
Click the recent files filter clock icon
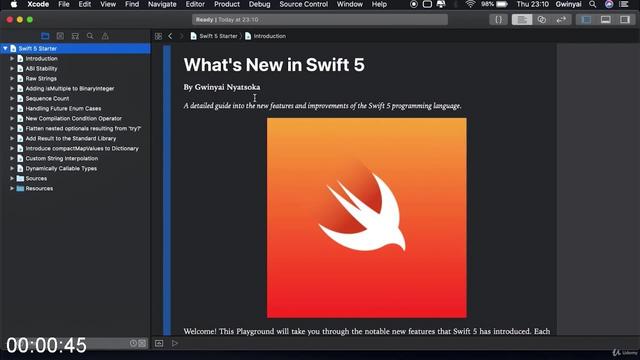[133, 343]
